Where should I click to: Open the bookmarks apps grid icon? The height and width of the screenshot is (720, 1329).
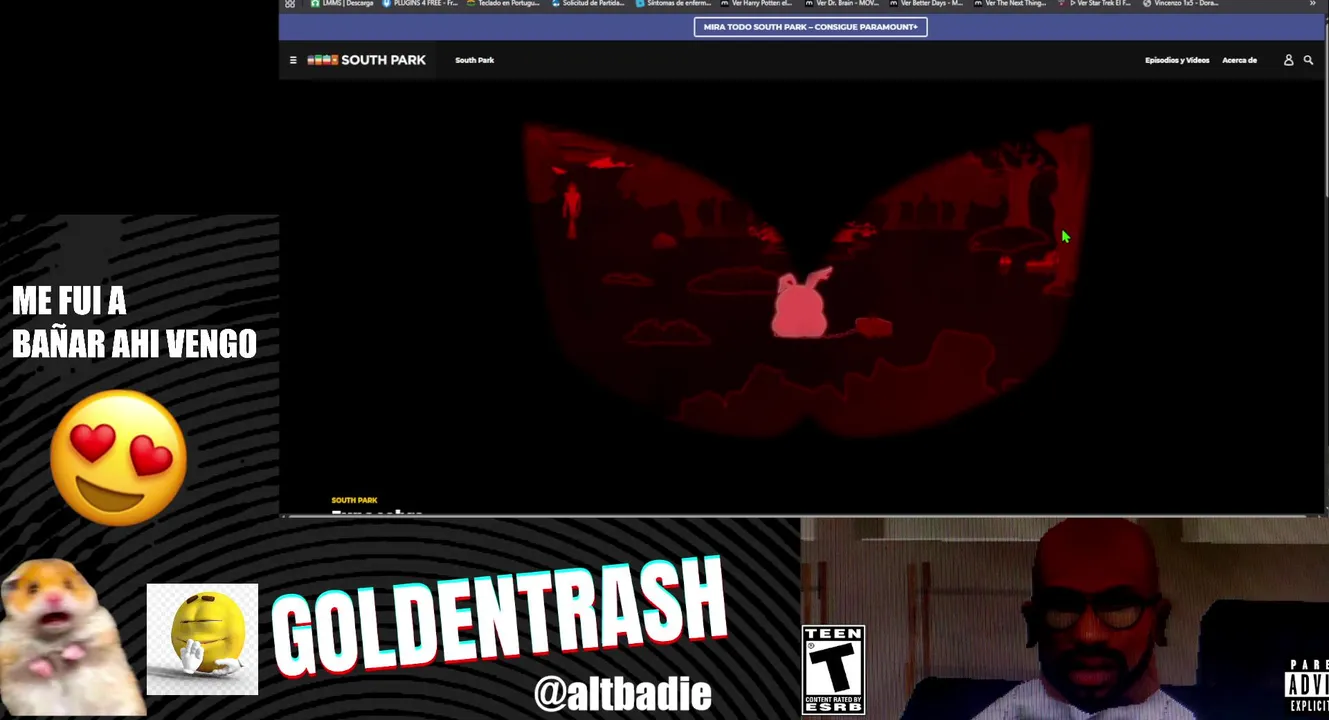click(x=290, y=4)
